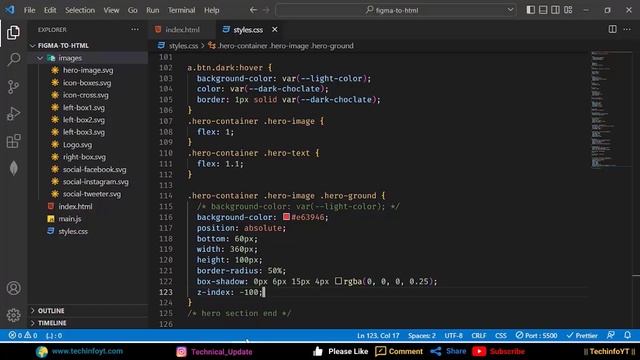Open the File menu
640x360 pixels.
29,10
